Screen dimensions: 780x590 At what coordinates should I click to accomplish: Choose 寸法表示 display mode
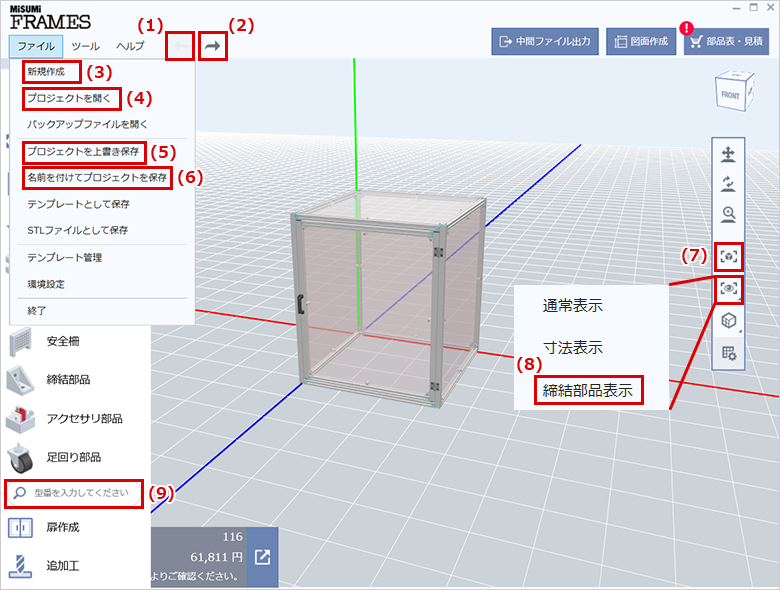click(573, 348)
